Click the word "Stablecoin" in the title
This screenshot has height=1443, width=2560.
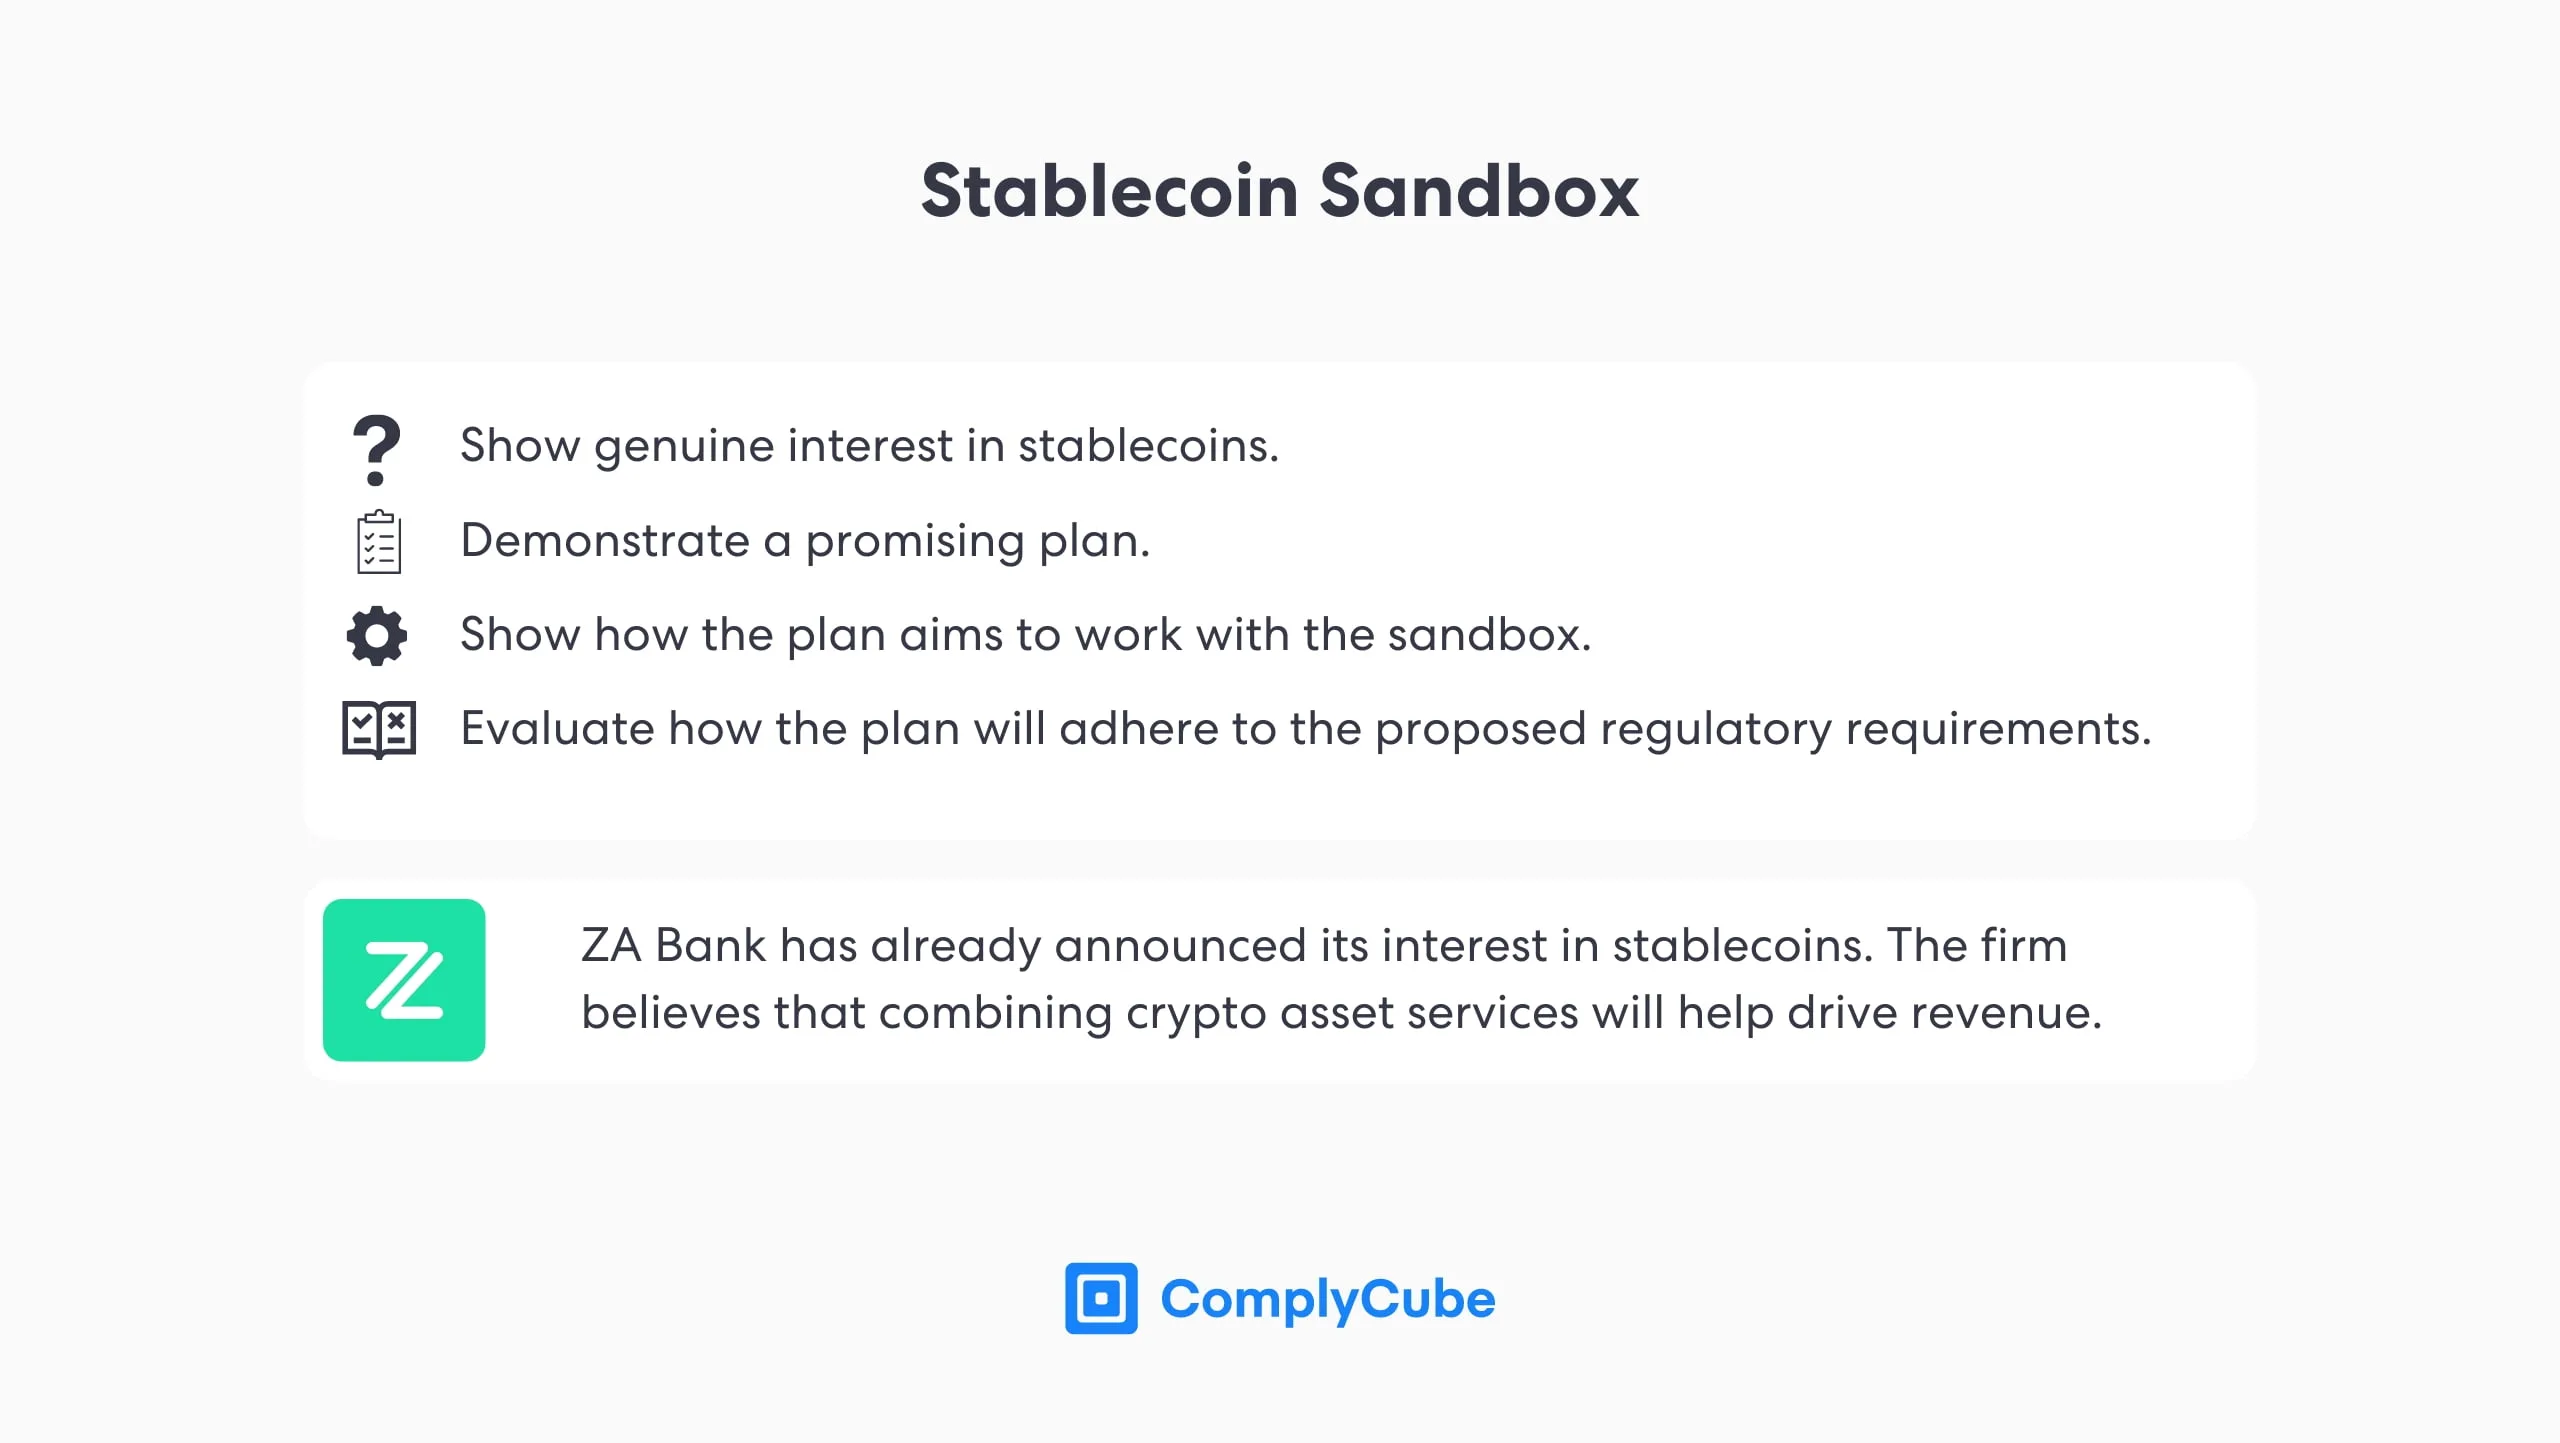click(x=1109, y=190)
